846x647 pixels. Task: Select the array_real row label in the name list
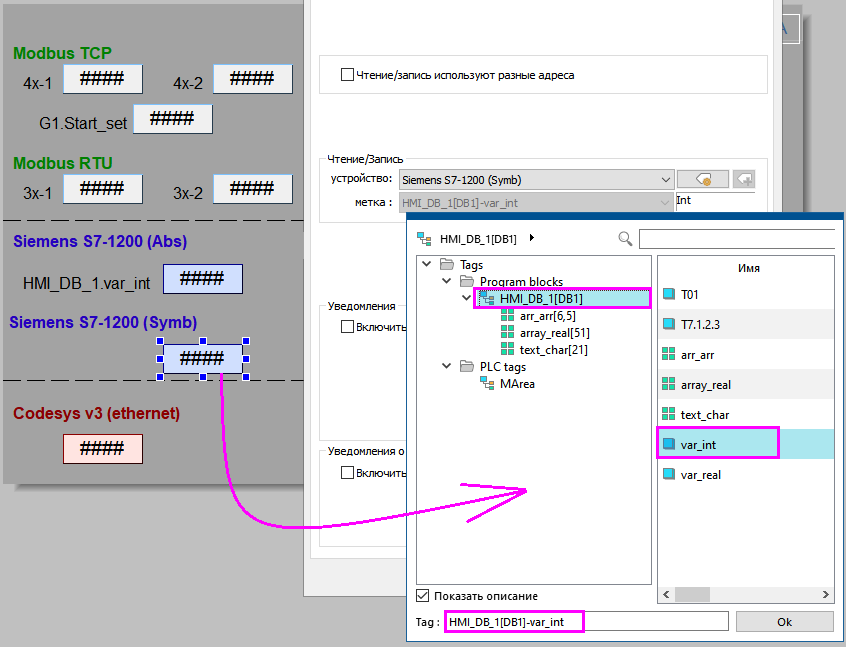706,385
